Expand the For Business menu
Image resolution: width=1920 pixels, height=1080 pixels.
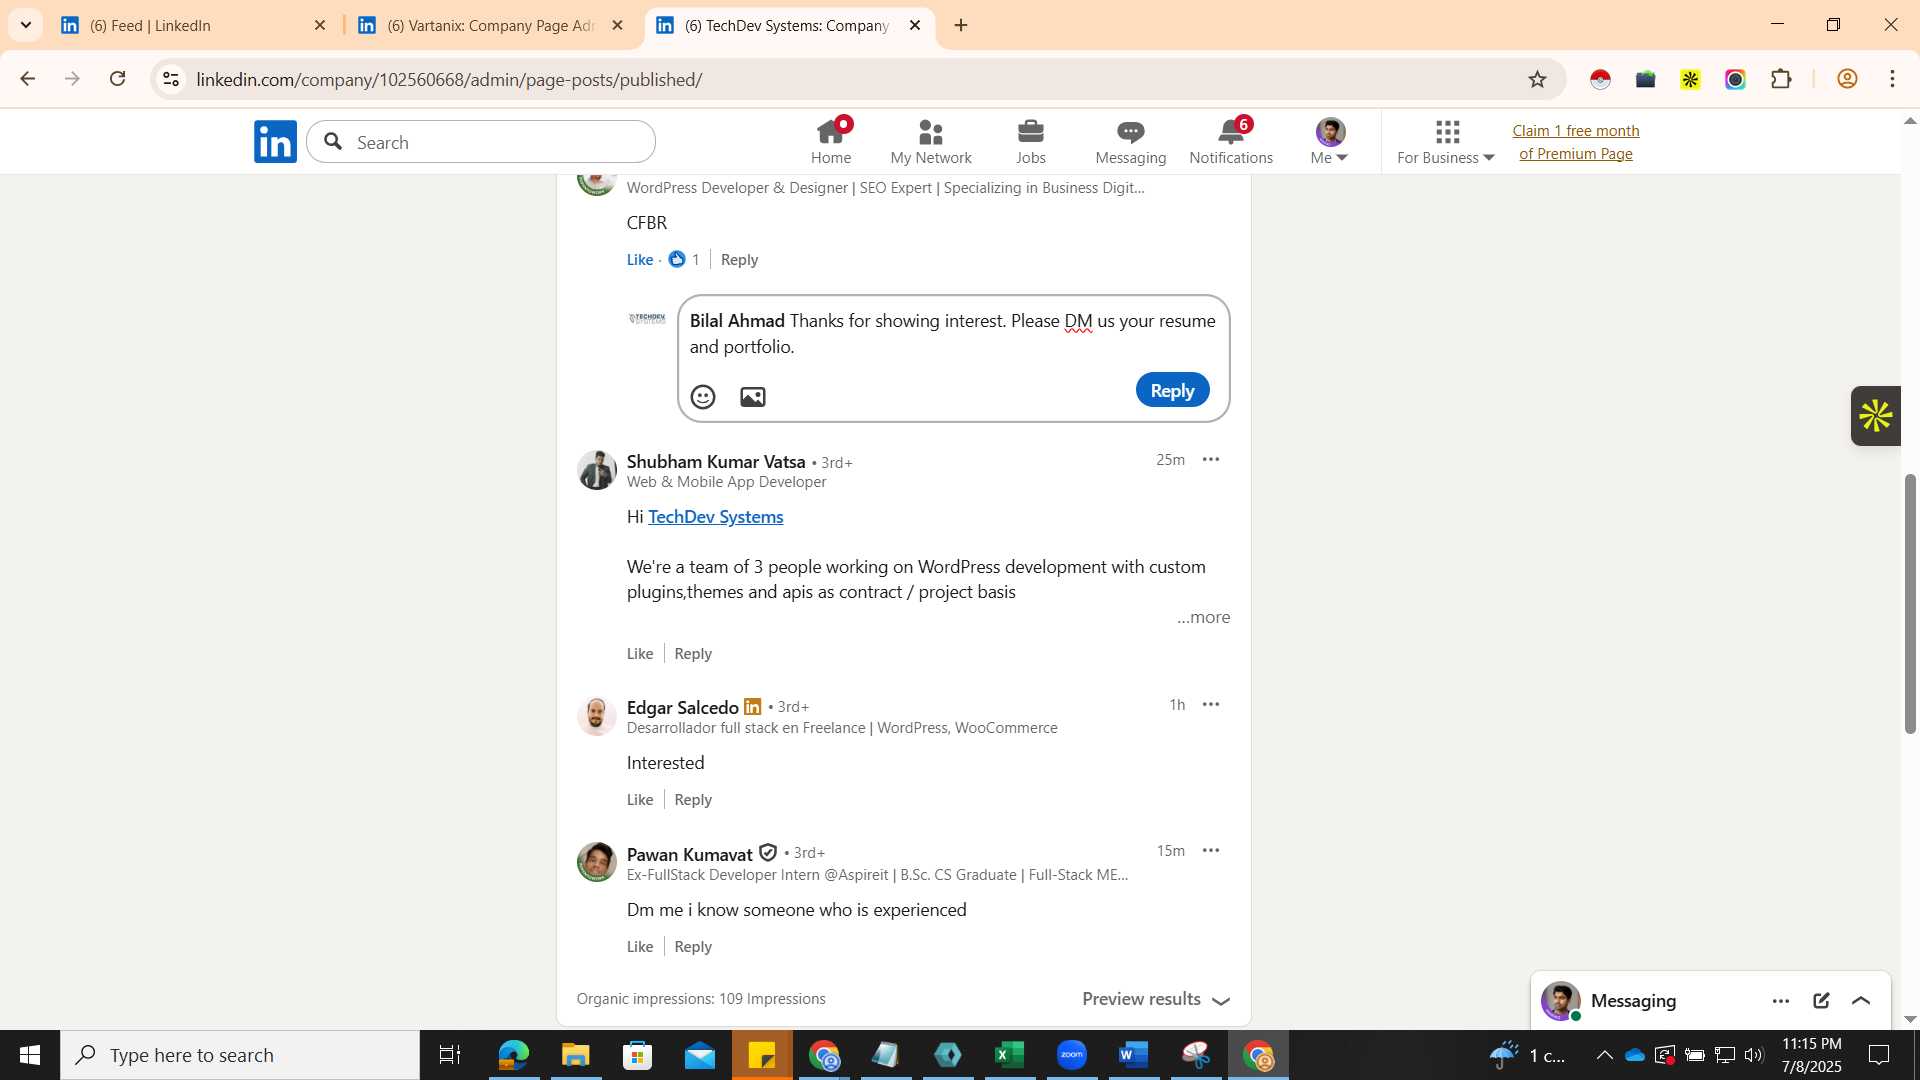(1446, 142)
